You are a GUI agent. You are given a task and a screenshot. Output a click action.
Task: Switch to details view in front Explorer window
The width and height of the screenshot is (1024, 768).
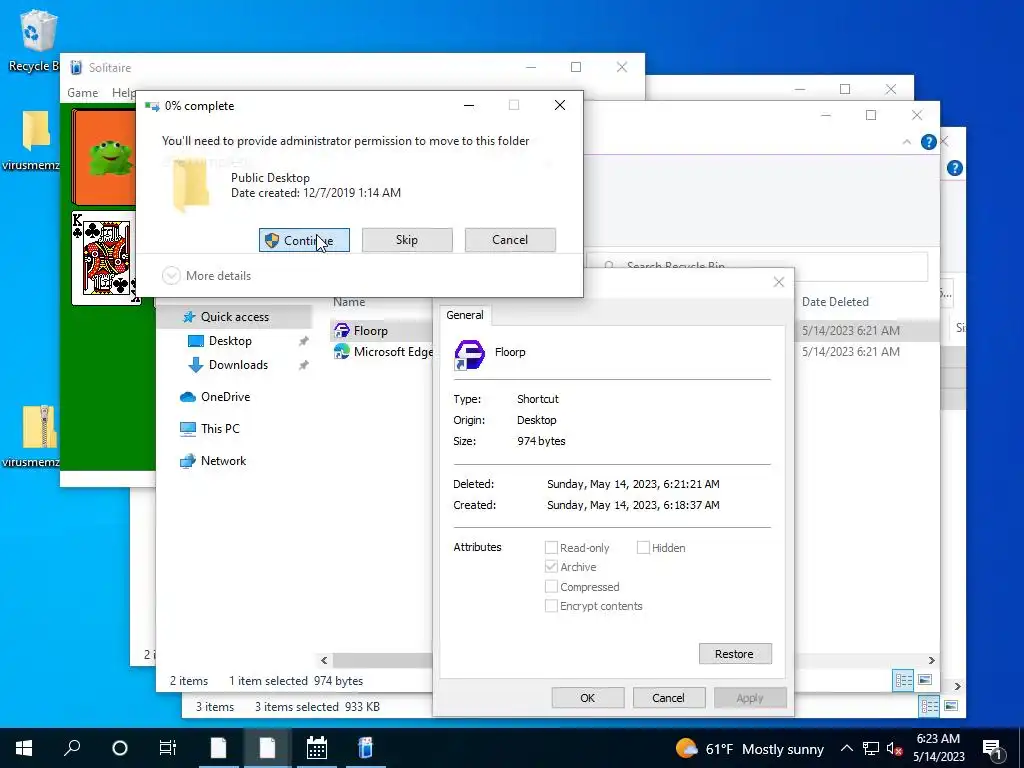(904, 680)
